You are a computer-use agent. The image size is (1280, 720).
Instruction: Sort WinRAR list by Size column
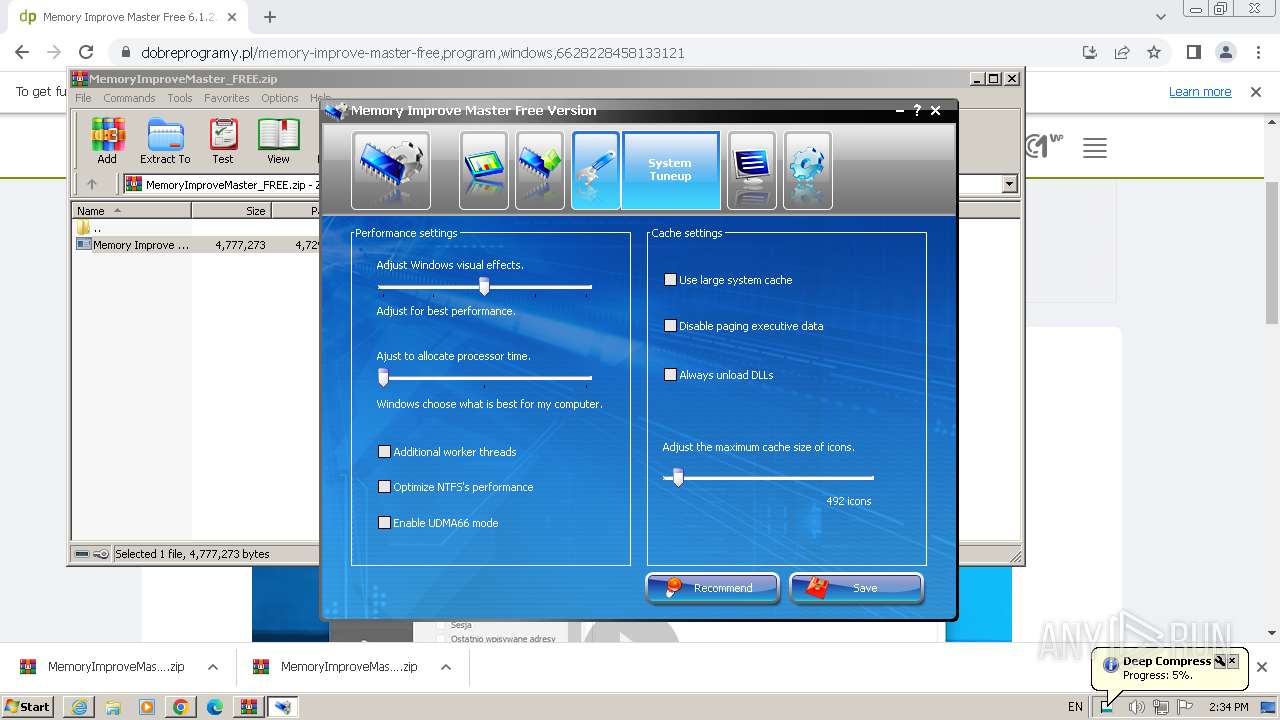point(231,211)
